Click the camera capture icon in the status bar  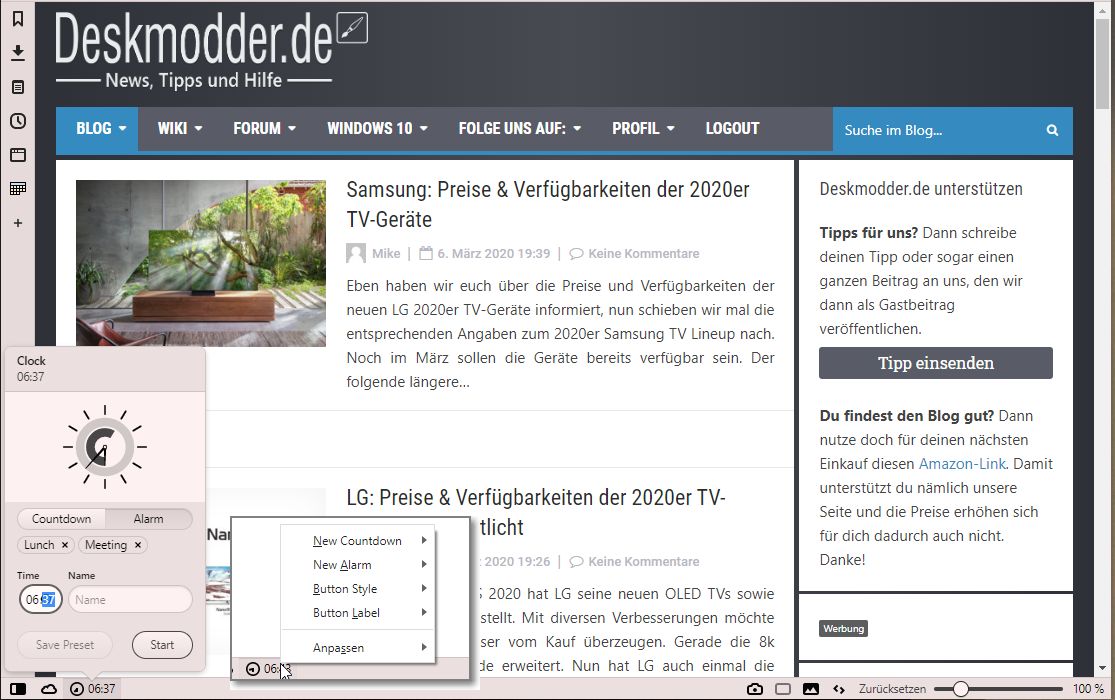tap(754, 689)
